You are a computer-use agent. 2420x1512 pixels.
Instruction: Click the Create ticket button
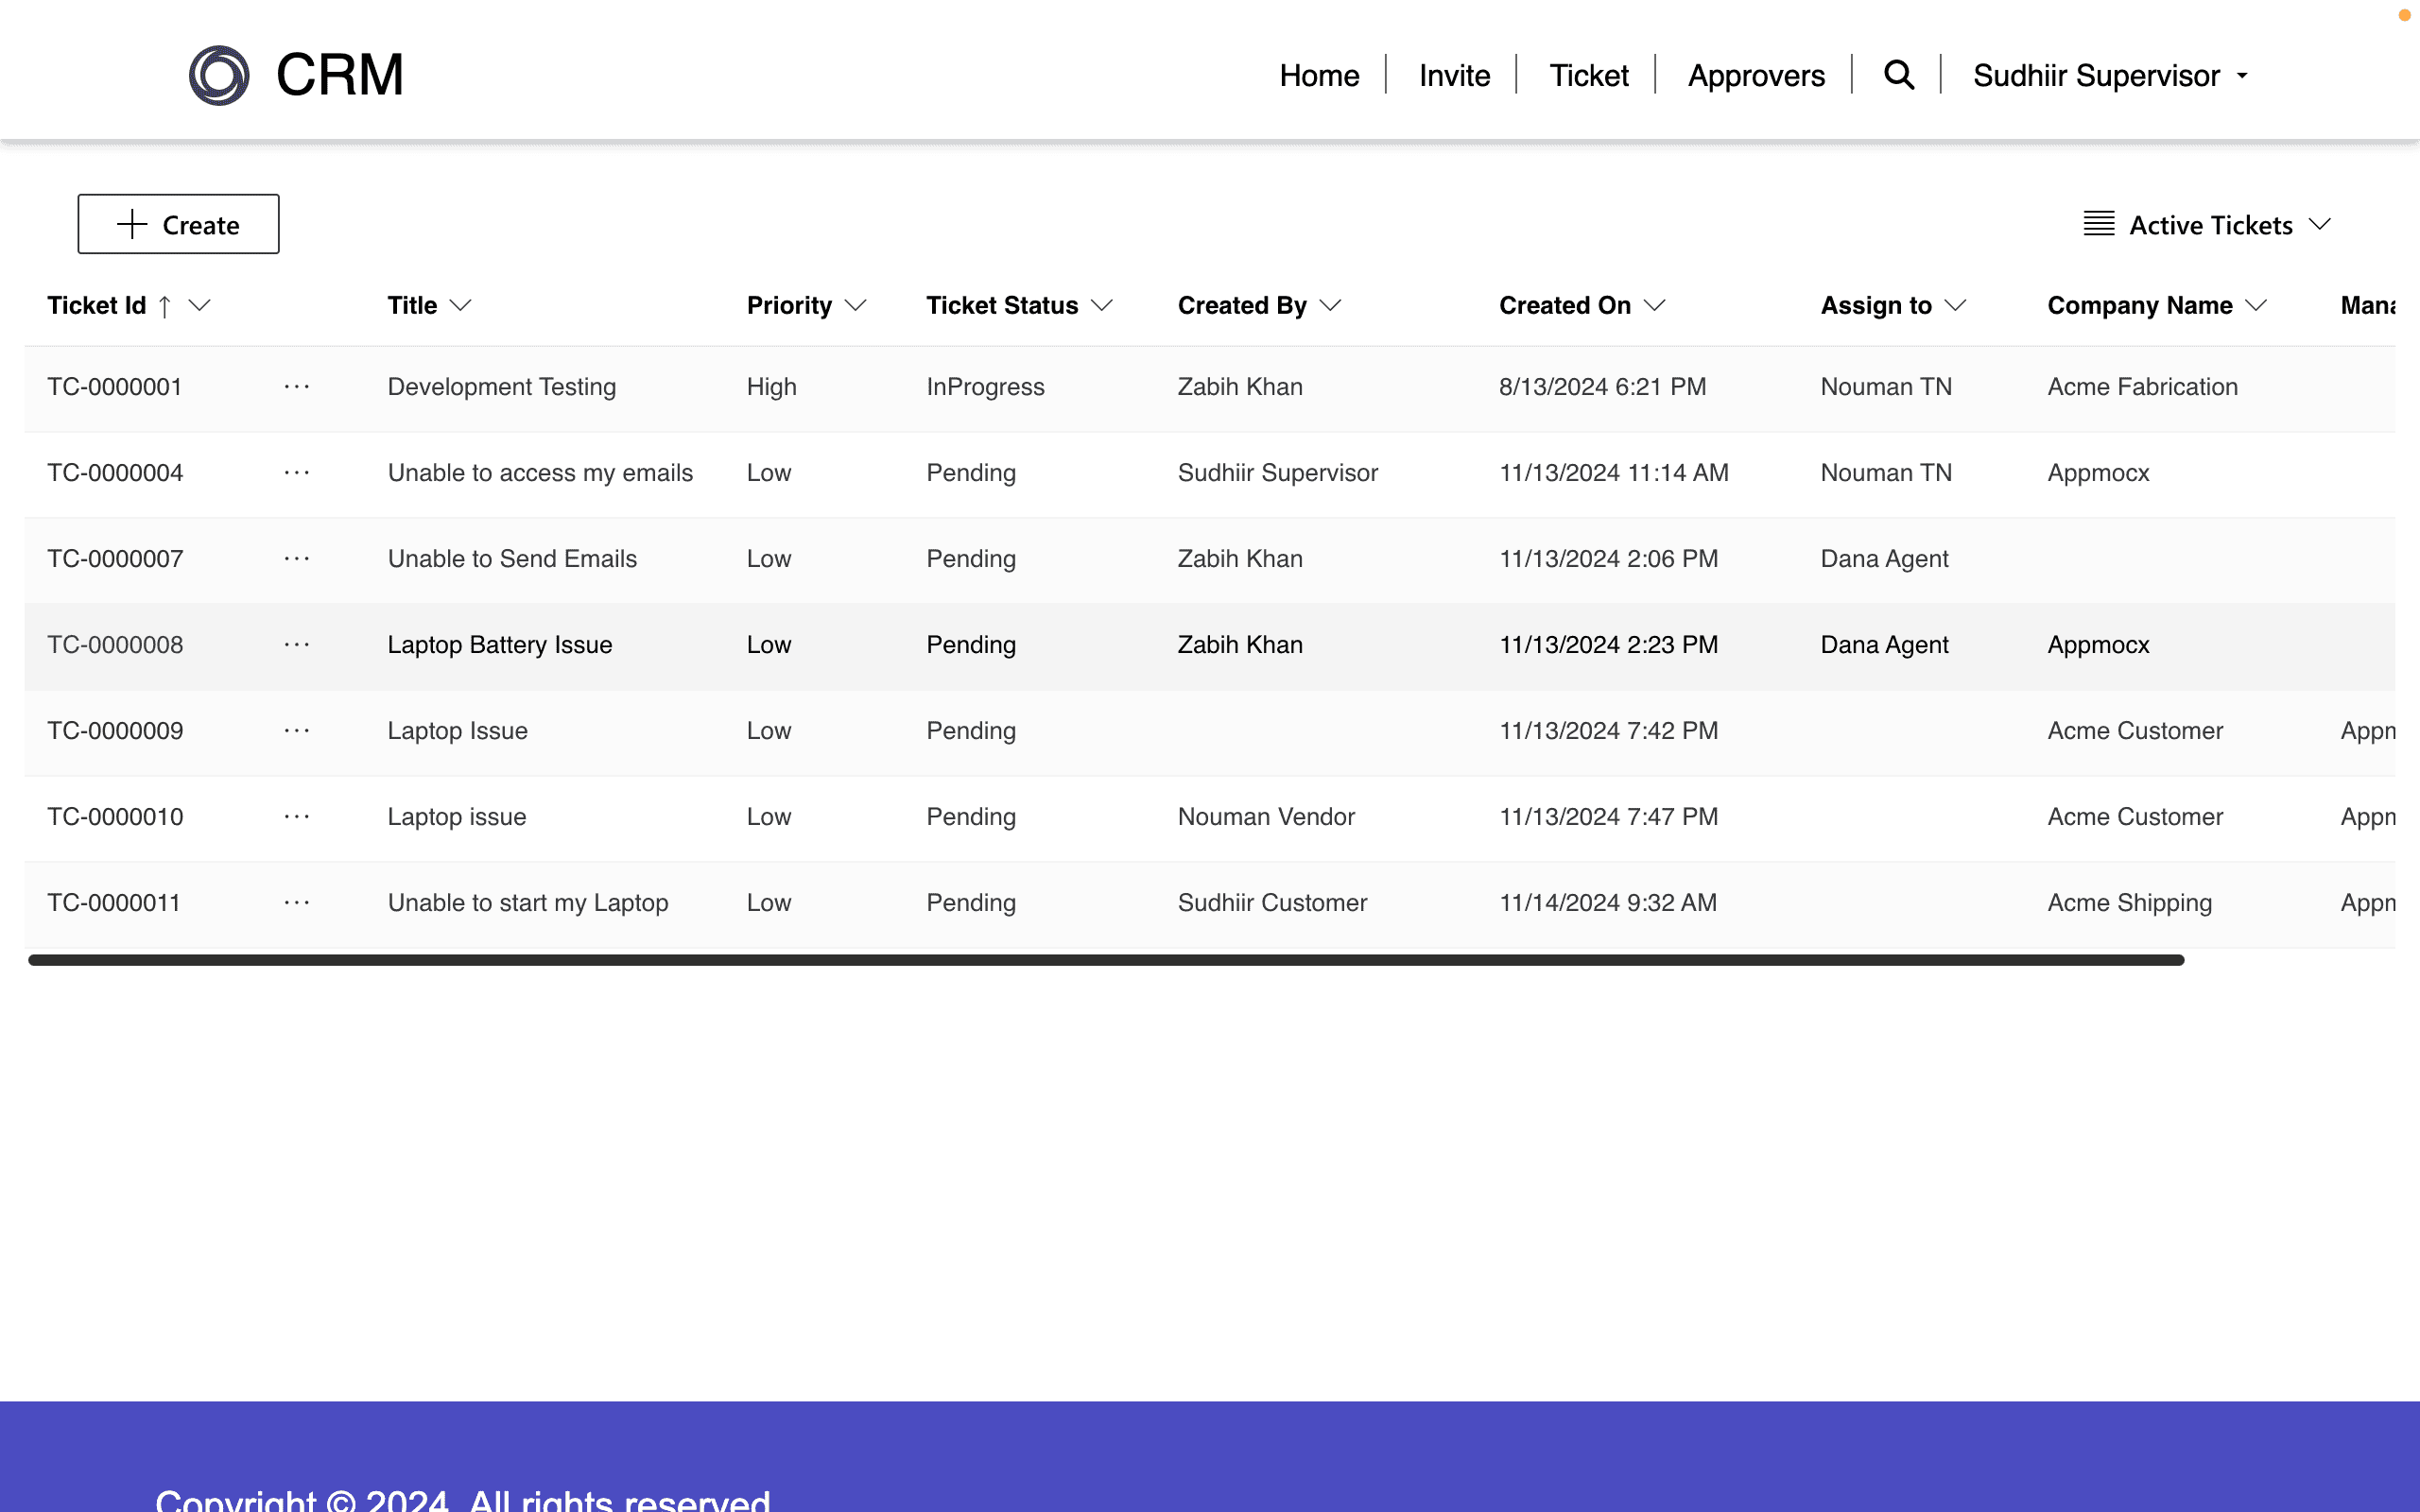pos(178,224)
